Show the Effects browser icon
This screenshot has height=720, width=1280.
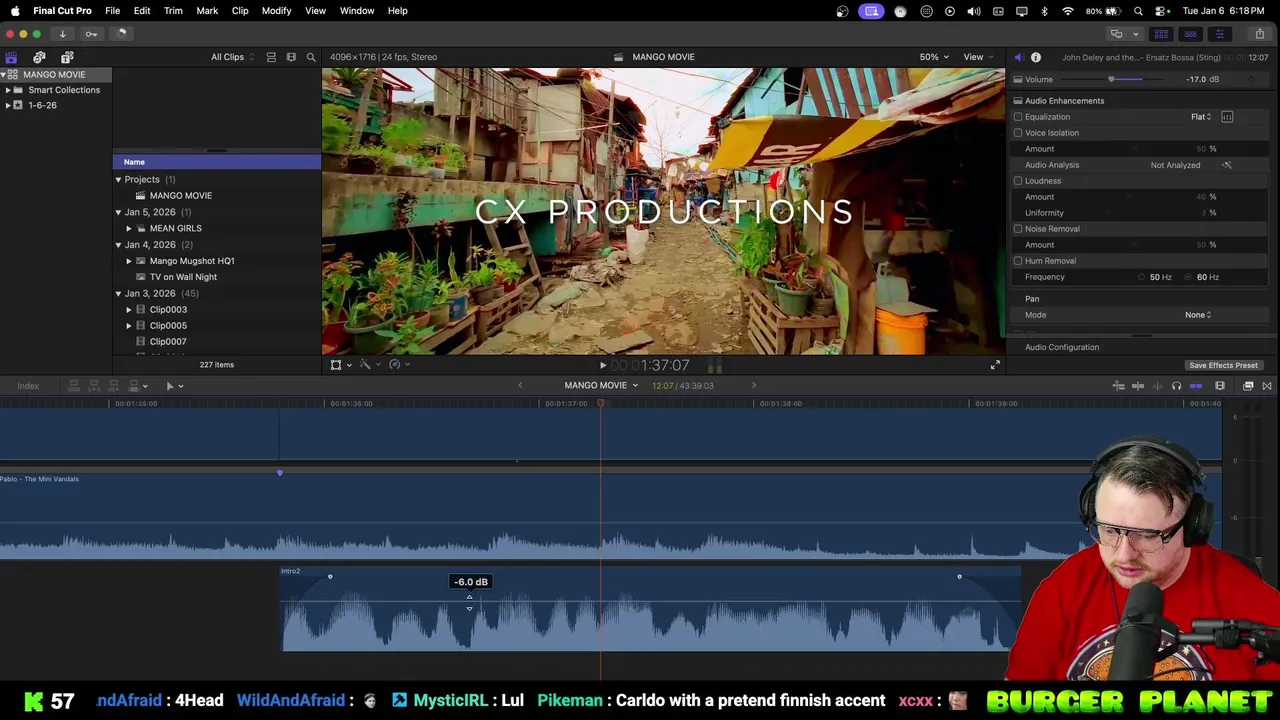click(x=1248, y=386)
